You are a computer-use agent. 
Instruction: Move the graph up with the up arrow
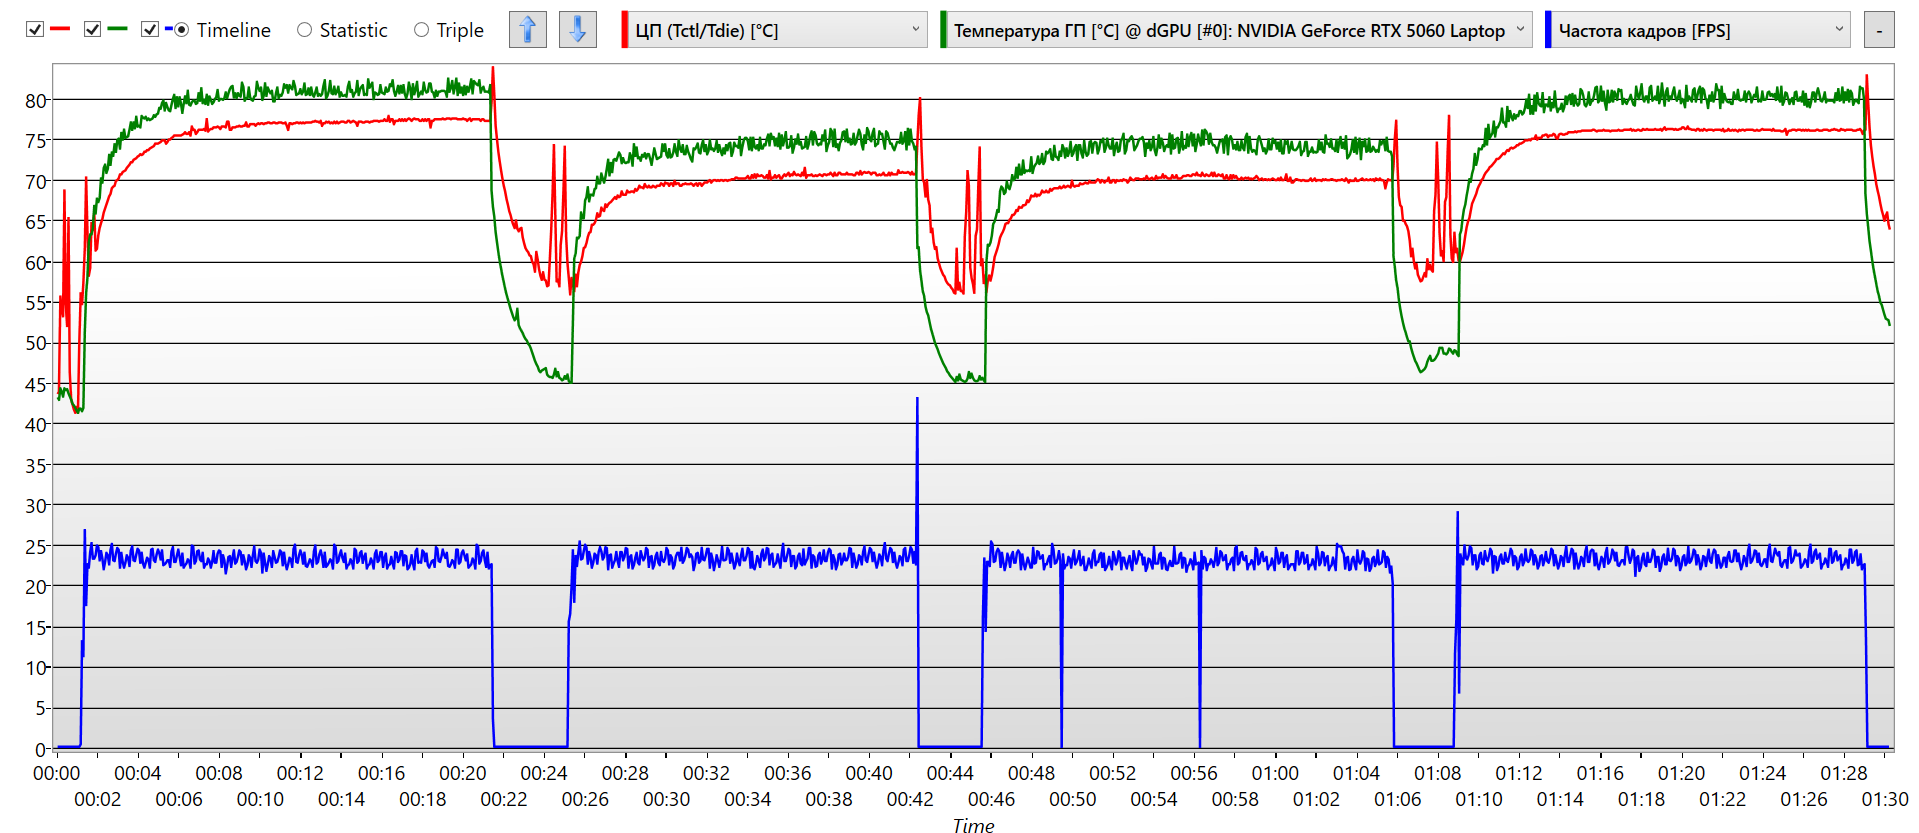tap(528, 30)
